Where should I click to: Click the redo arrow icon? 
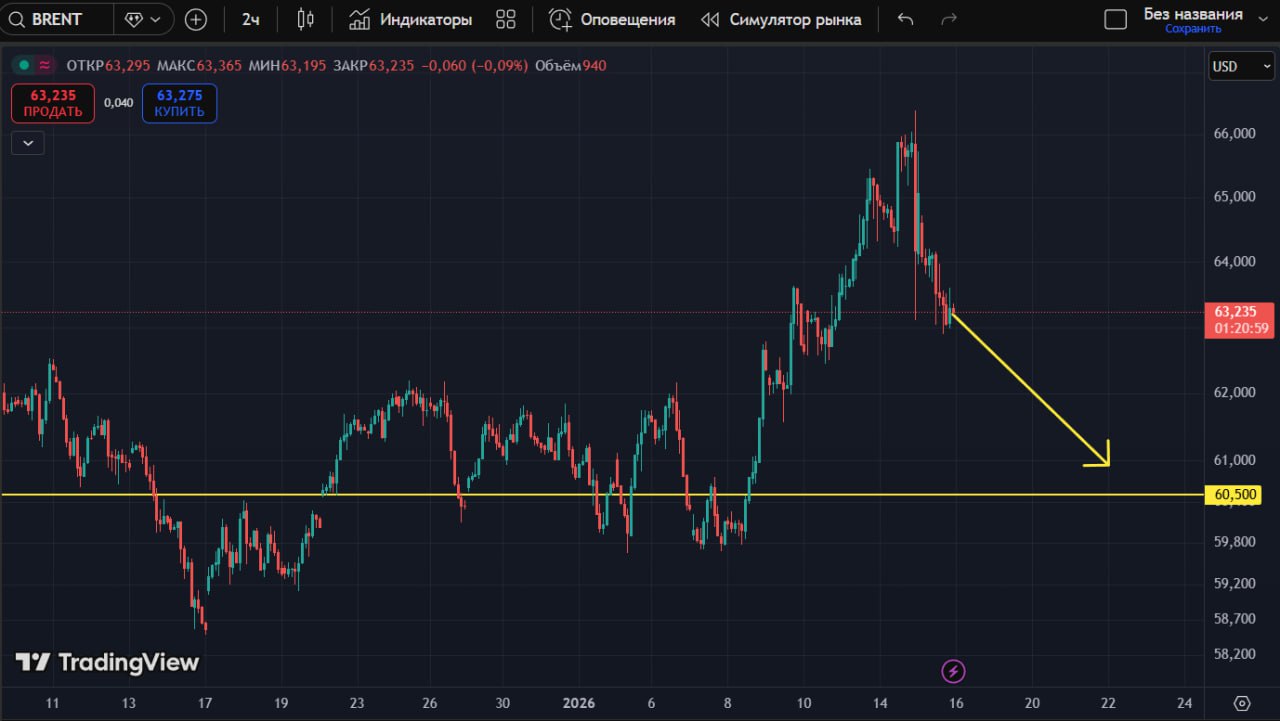coord(949,19)
